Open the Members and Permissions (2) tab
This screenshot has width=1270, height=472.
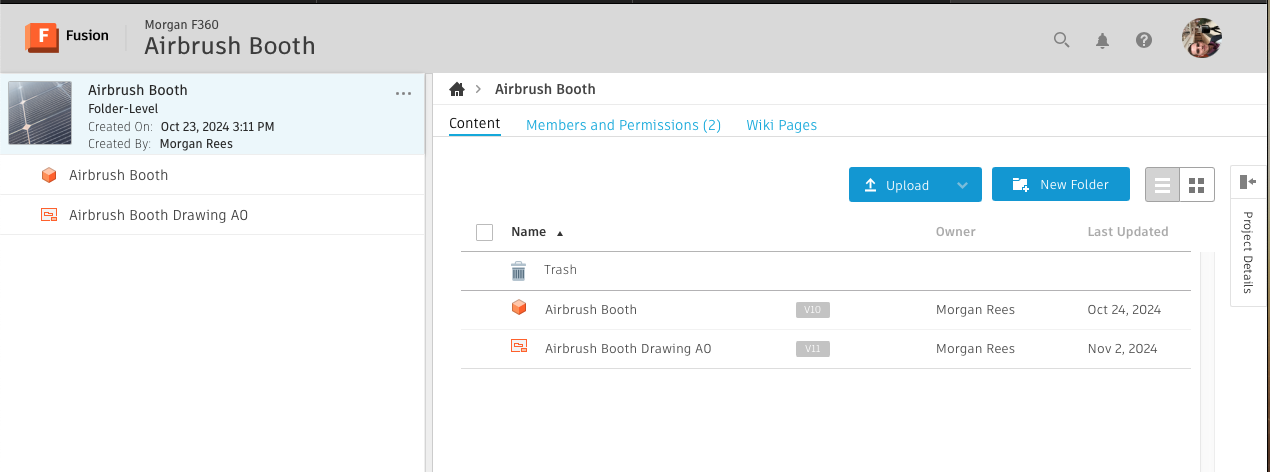[623, 125]
